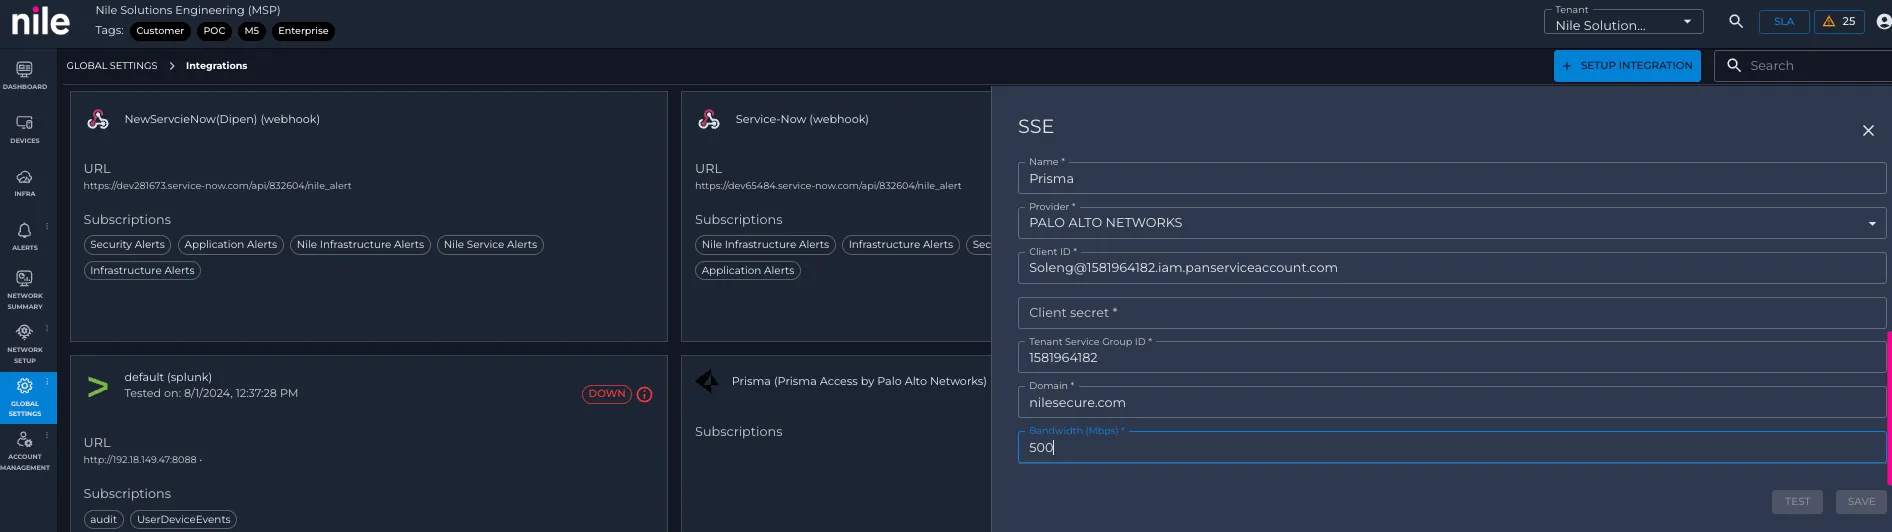
Task: Click the Prisma Access integration icon
Action: 707,381
